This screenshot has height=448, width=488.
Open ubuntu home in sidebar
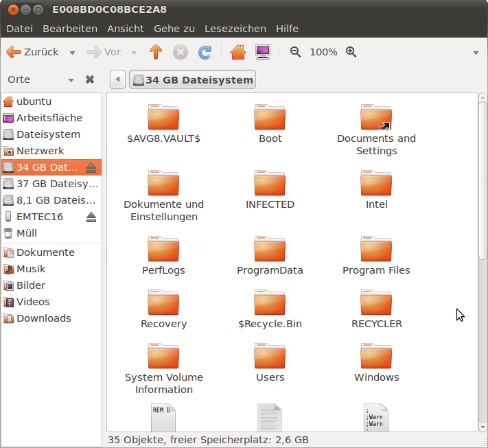(x=51, y=101)
